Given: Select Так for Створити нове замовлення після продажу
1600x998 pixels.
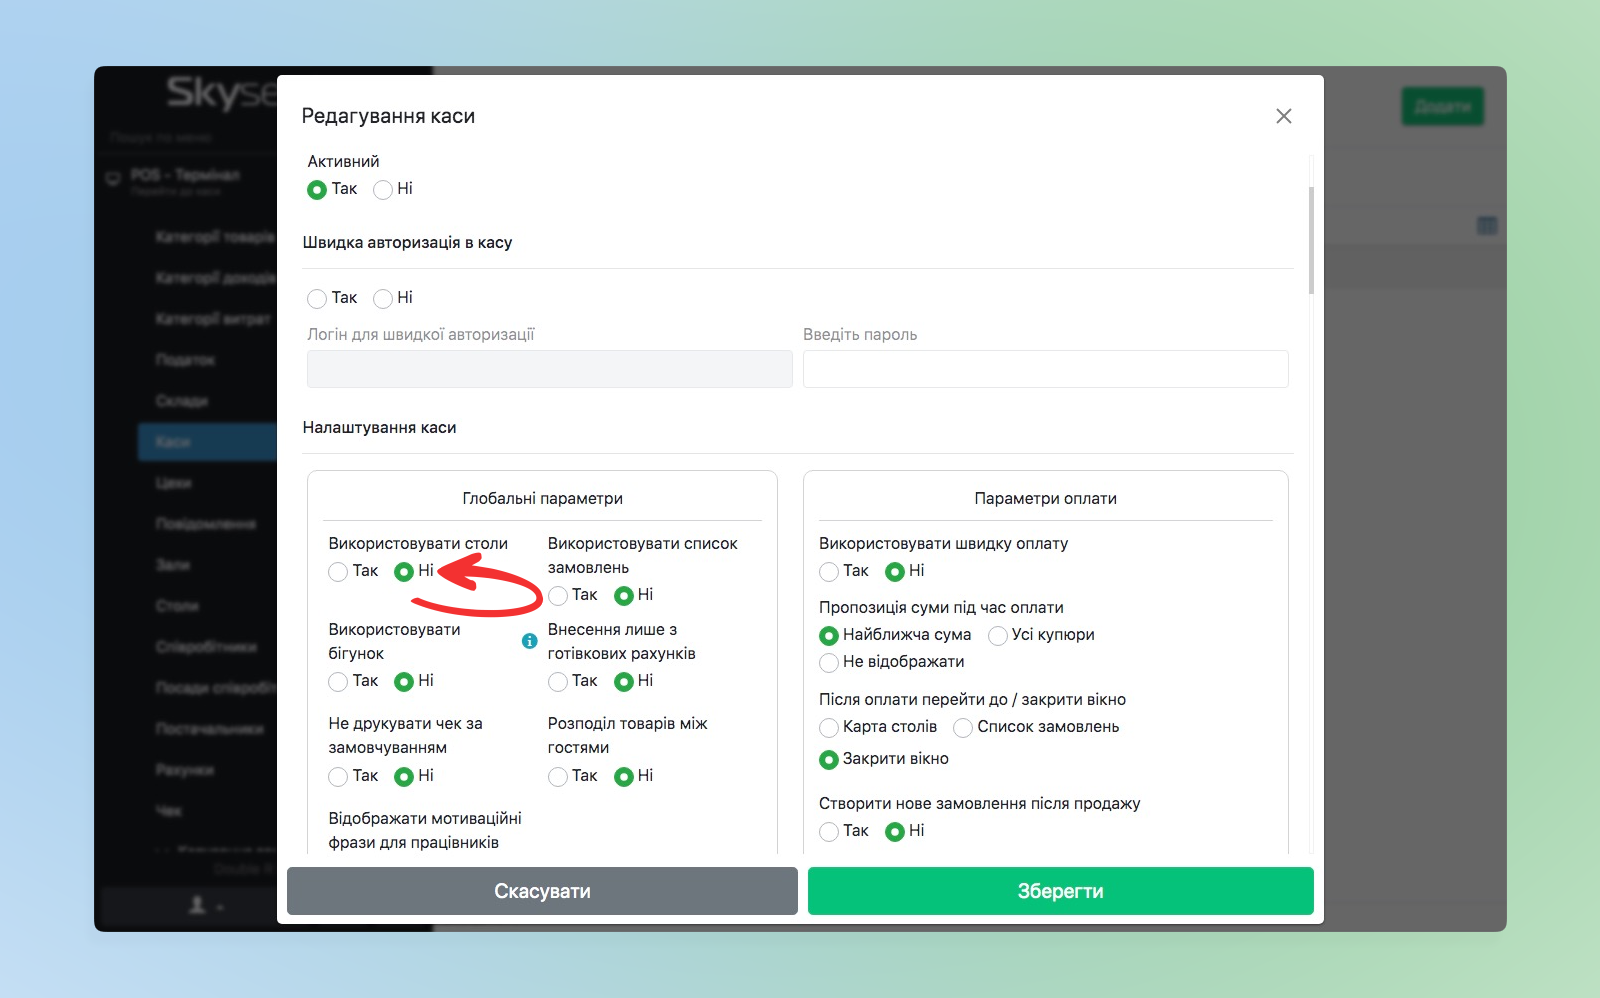Looking at the screenshot, I should (829, 832).
